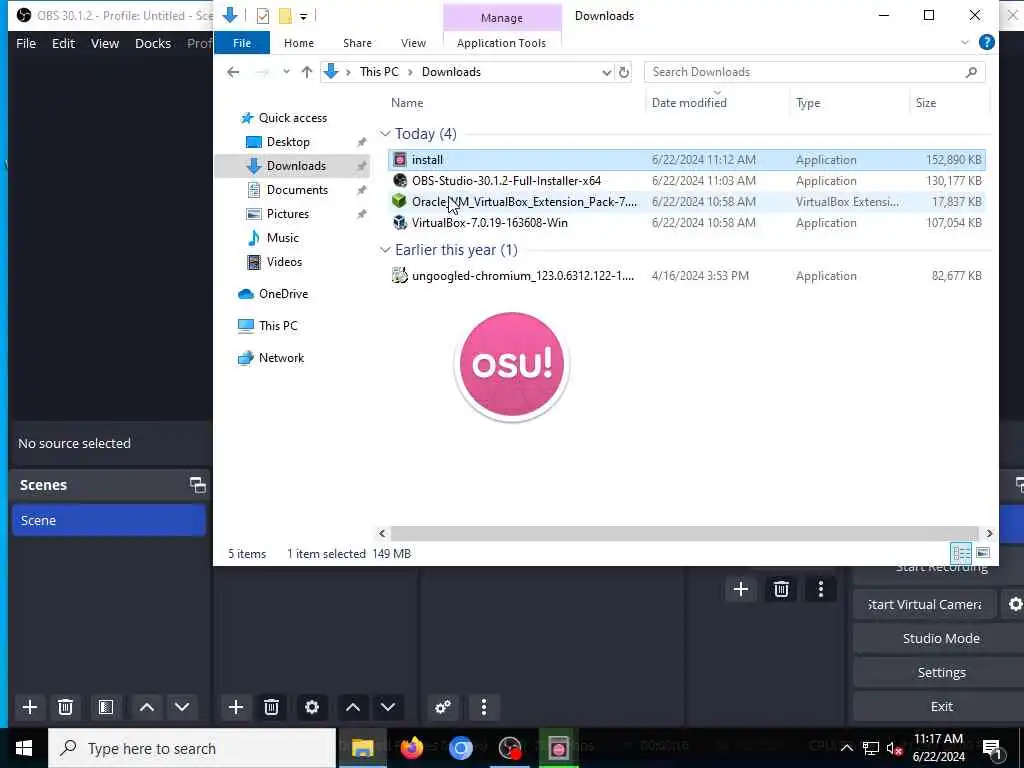Open advanced audio properties gears icon
The height and width of the screenshot is (768, 1024).
click(x=443, y=707)
